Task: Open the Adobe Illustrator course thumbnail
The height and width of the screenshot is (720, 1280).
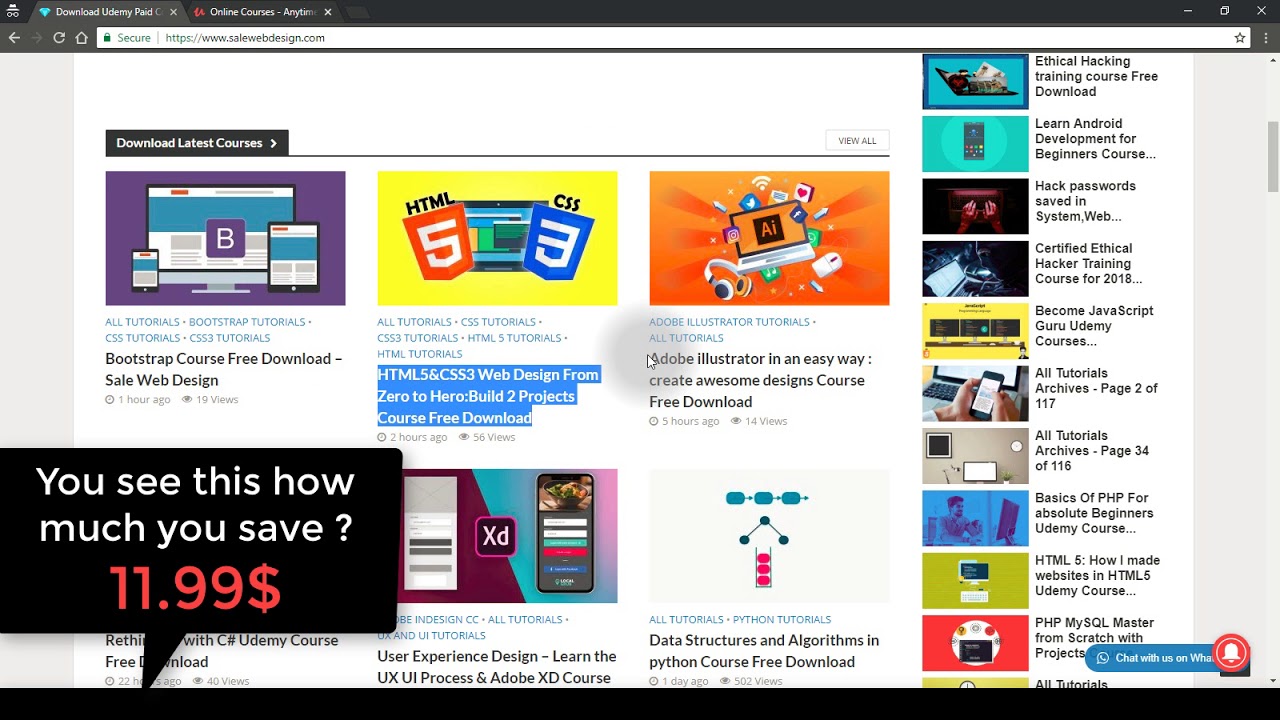Action: coord(769,238)
